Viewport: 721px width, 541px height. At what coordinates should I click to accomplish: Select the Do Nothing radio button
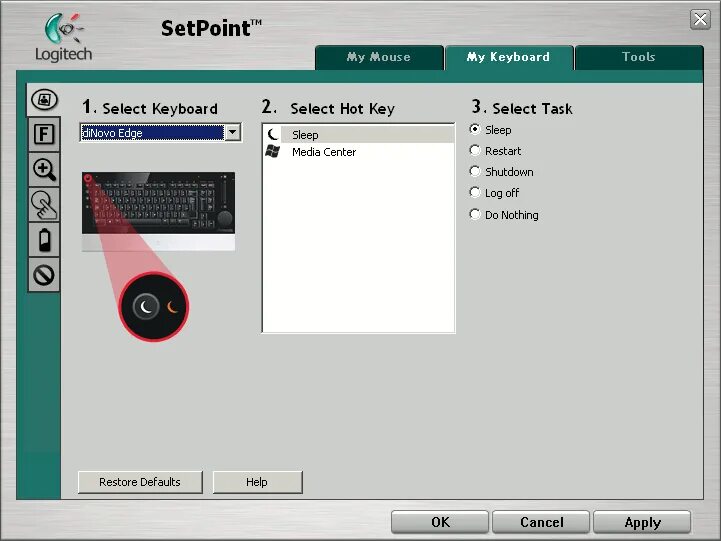tap(475, 214)
